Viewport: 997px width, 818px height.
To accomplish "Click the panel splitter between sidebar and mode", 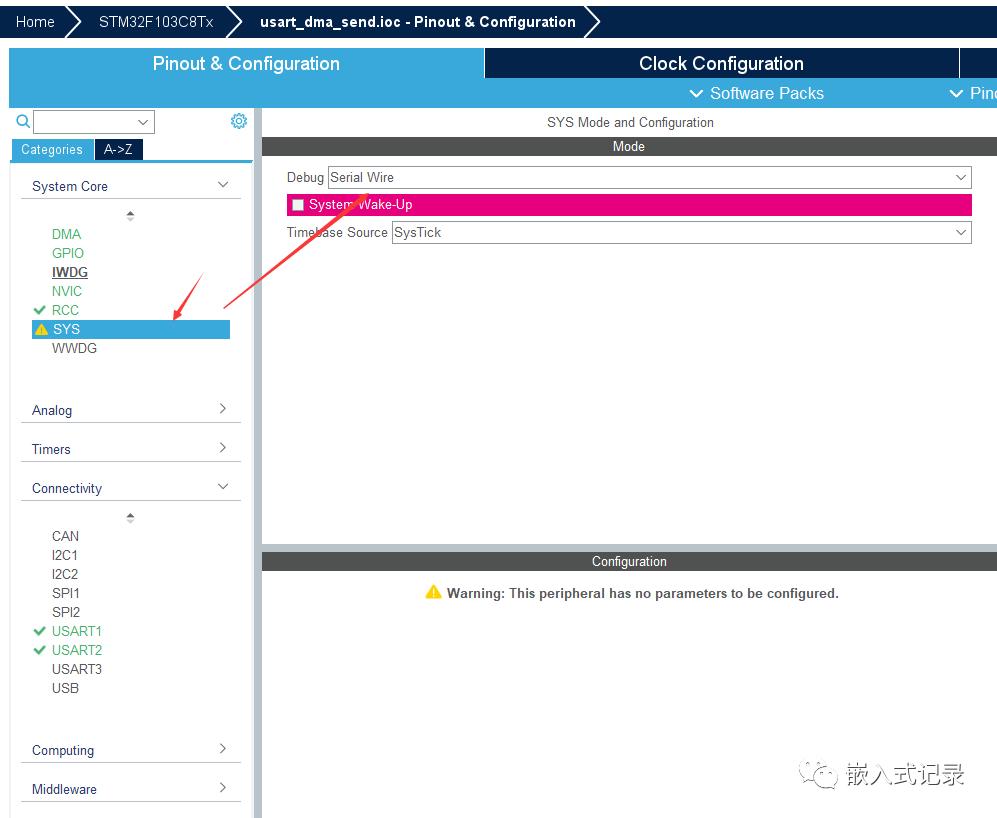I will pos(258,463).
